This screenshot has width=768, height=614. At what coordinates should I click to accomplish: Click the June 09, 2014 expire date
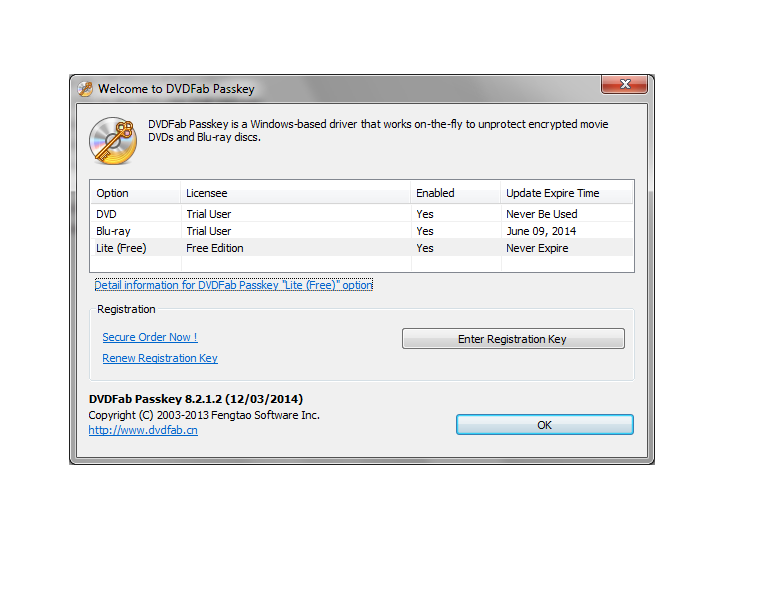point(541,231)
